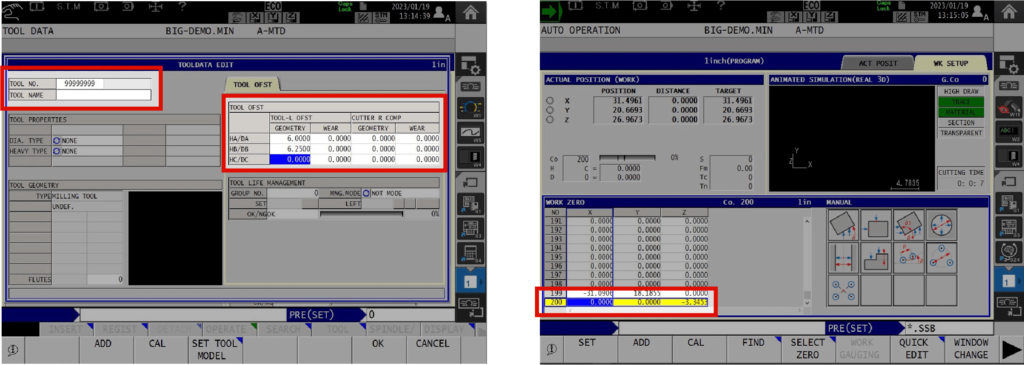Click the green auto-operation arrow icon
The image size is (1024, 365).
point(552,11)
